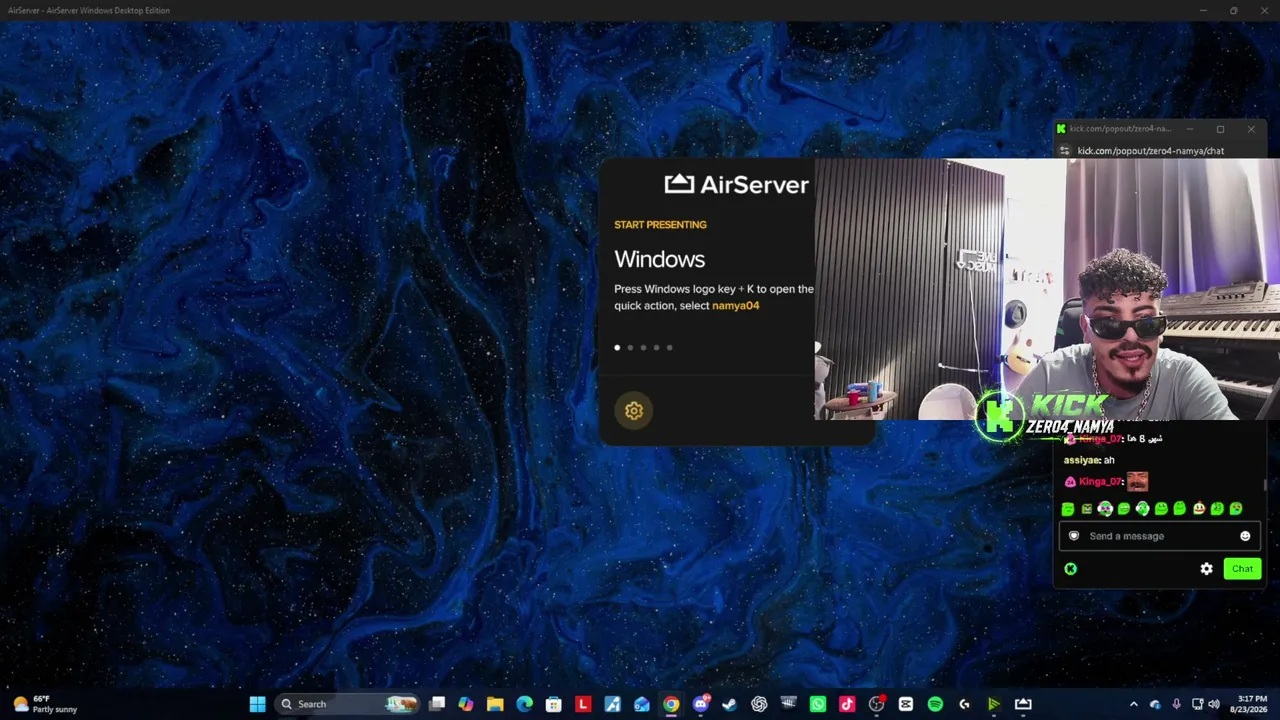Click the red L app taskbar icon
Screen dimensions: 1280x720
pos(583,704)
